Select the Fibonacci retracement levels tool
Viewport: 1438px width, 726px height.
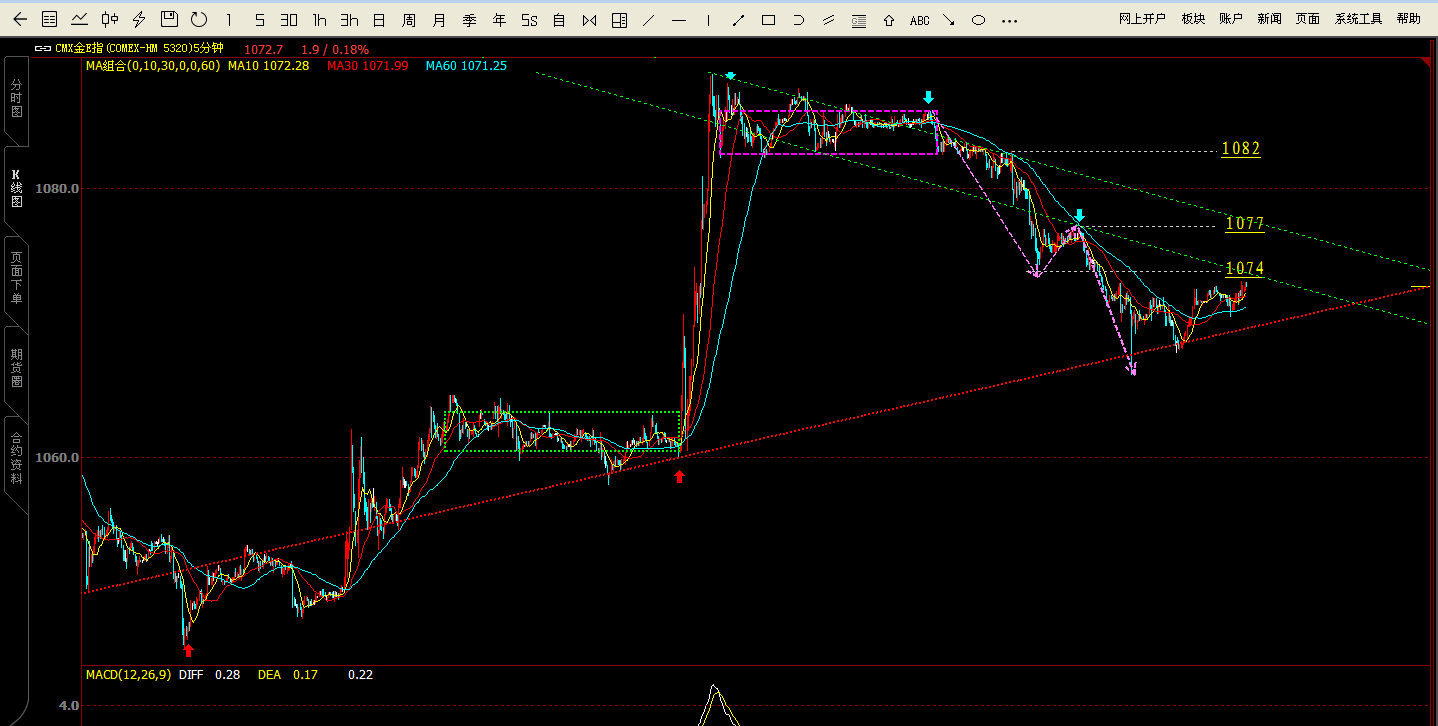pyautogui.click(x=859, y=19)
